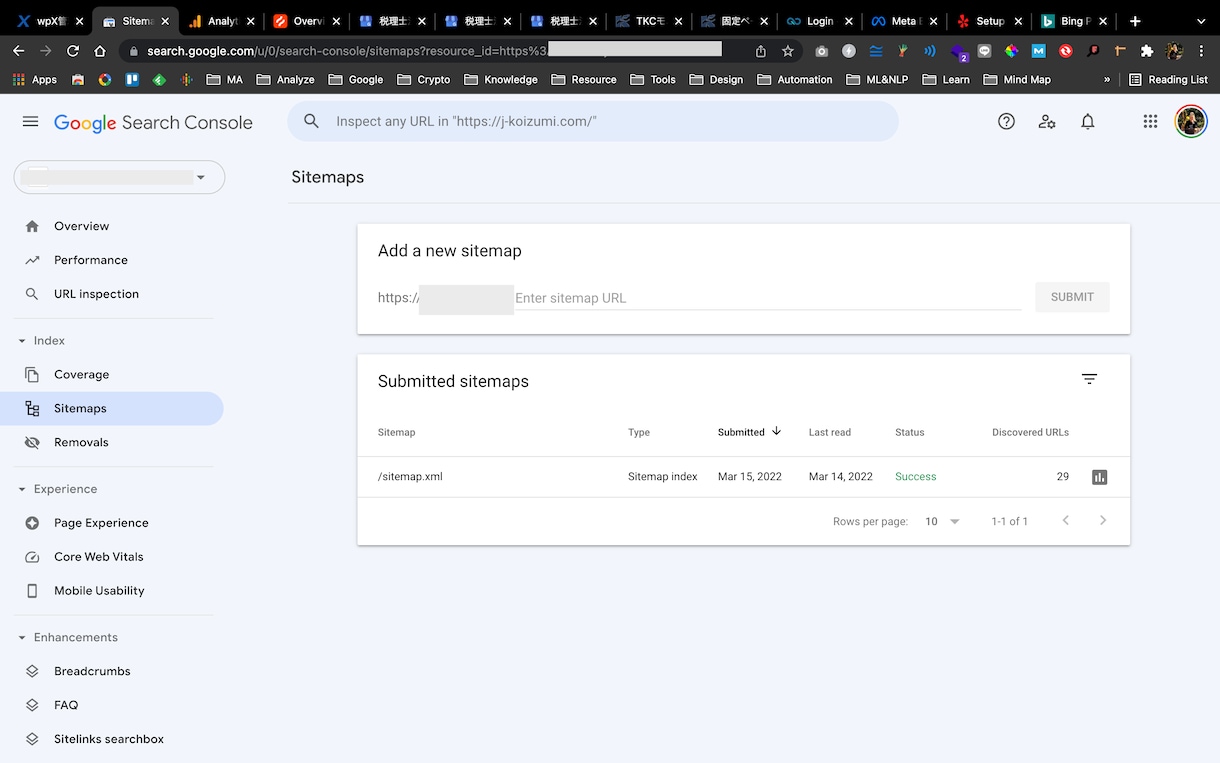The width and height of the screenshot is (1220, 763).
Task: Bookmark this page with the star icon
Action: (x=788, y=50)
